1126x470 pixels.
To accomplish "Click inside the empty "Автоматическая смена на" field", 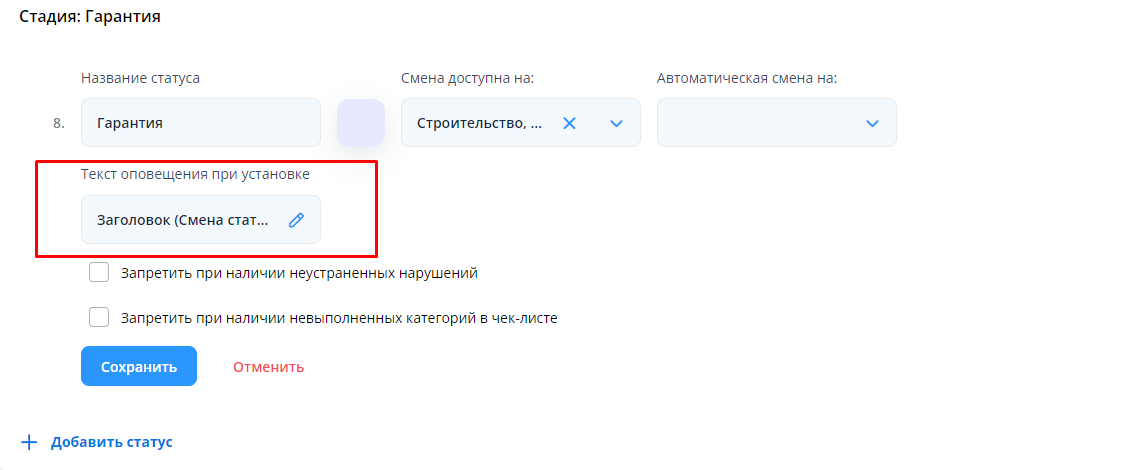I will 756,123.
